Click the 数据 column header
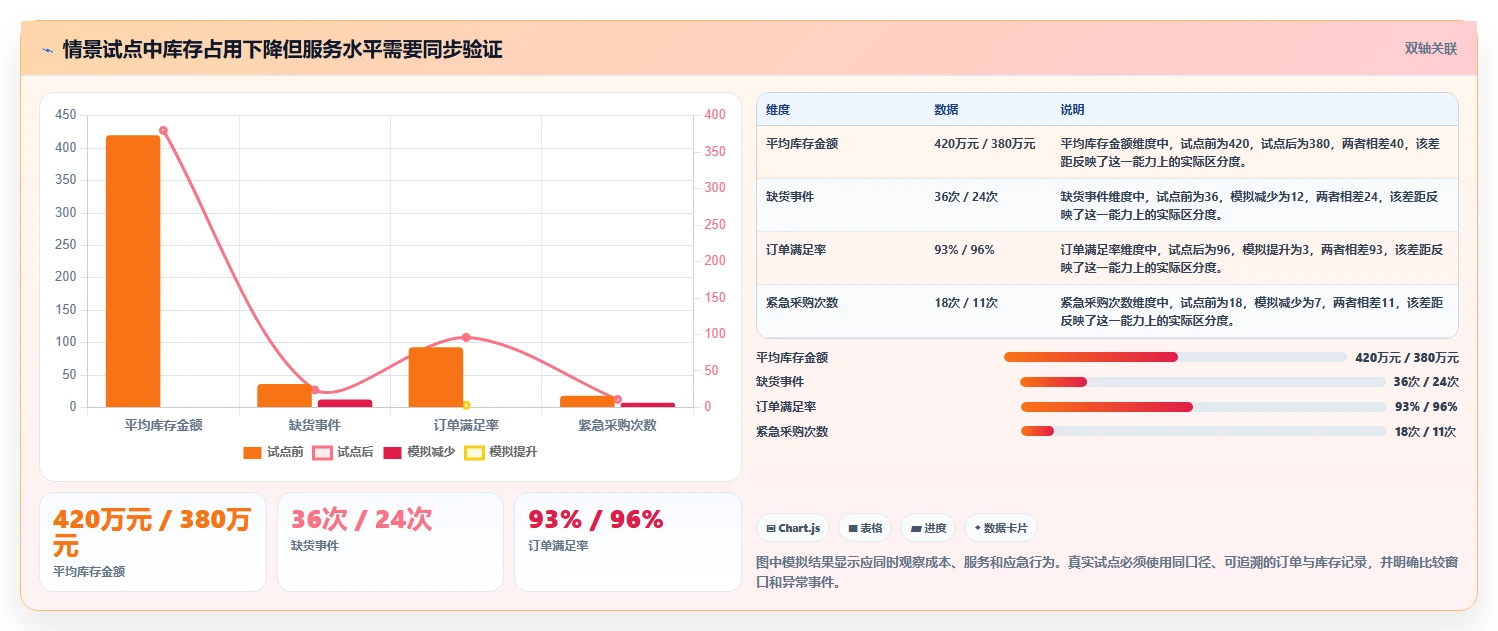The height and width of the screenshot is (631, 1498). (x=946, y=110)
